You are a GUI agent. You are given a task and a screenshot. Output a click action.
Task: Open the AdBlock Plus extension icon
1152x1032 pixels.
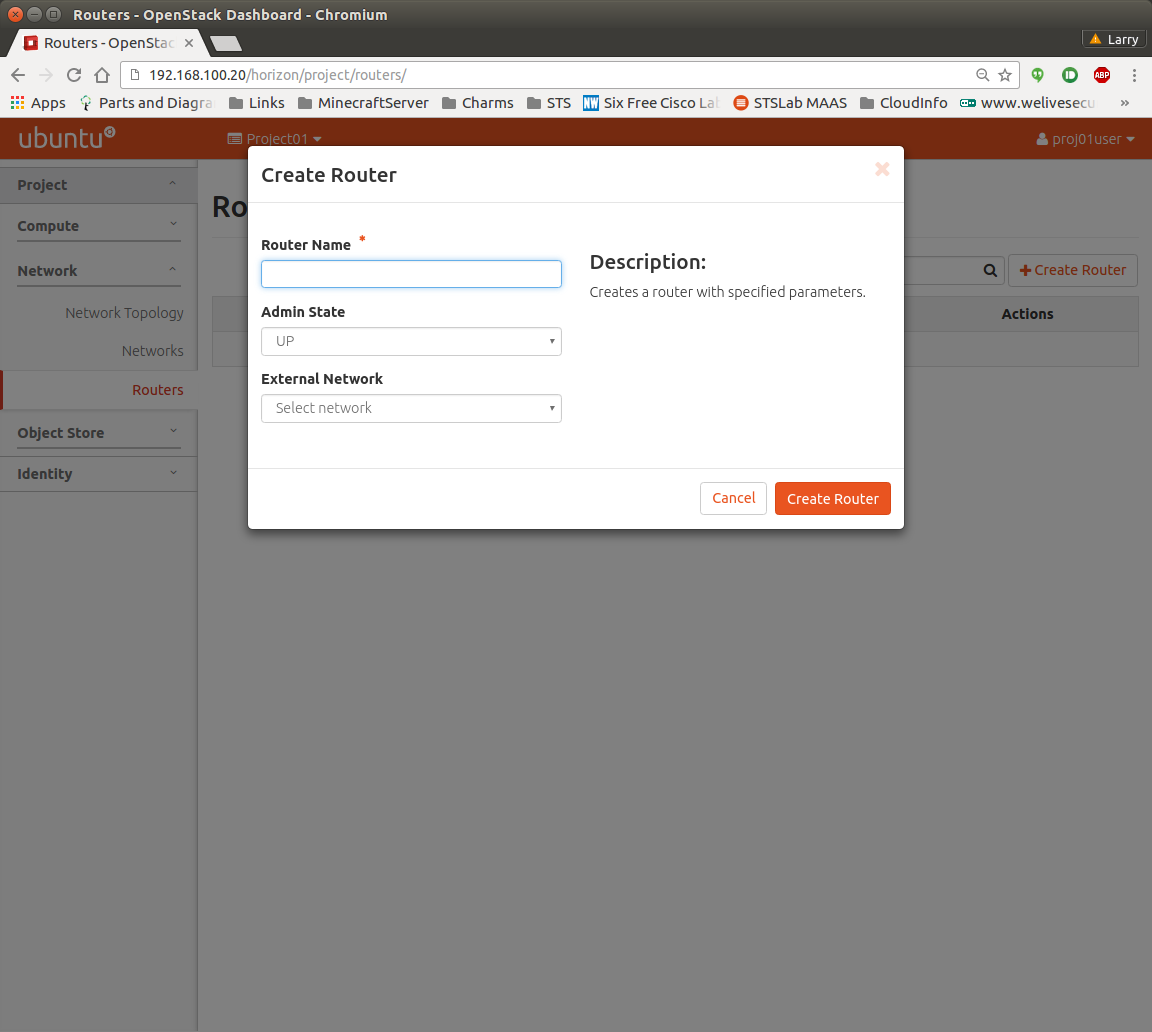click(1101, 75)
